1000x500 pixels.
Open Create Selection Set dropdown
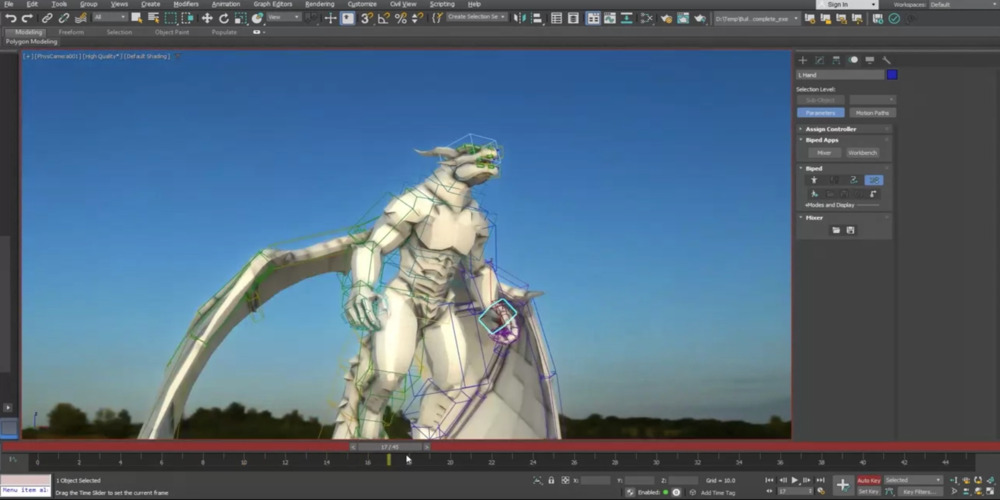pos(477,17)
